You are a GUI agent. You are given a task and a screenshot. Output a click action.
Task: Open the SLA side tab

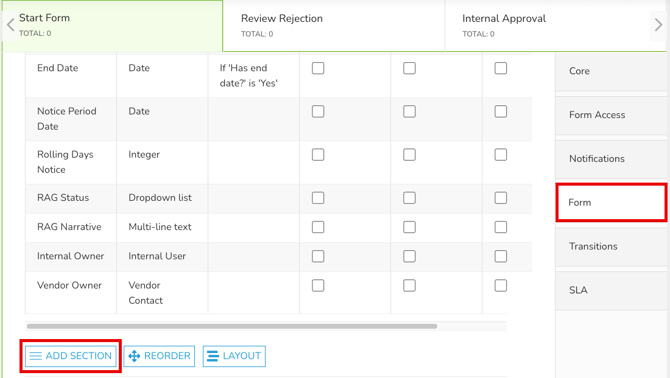coord(611,290)
